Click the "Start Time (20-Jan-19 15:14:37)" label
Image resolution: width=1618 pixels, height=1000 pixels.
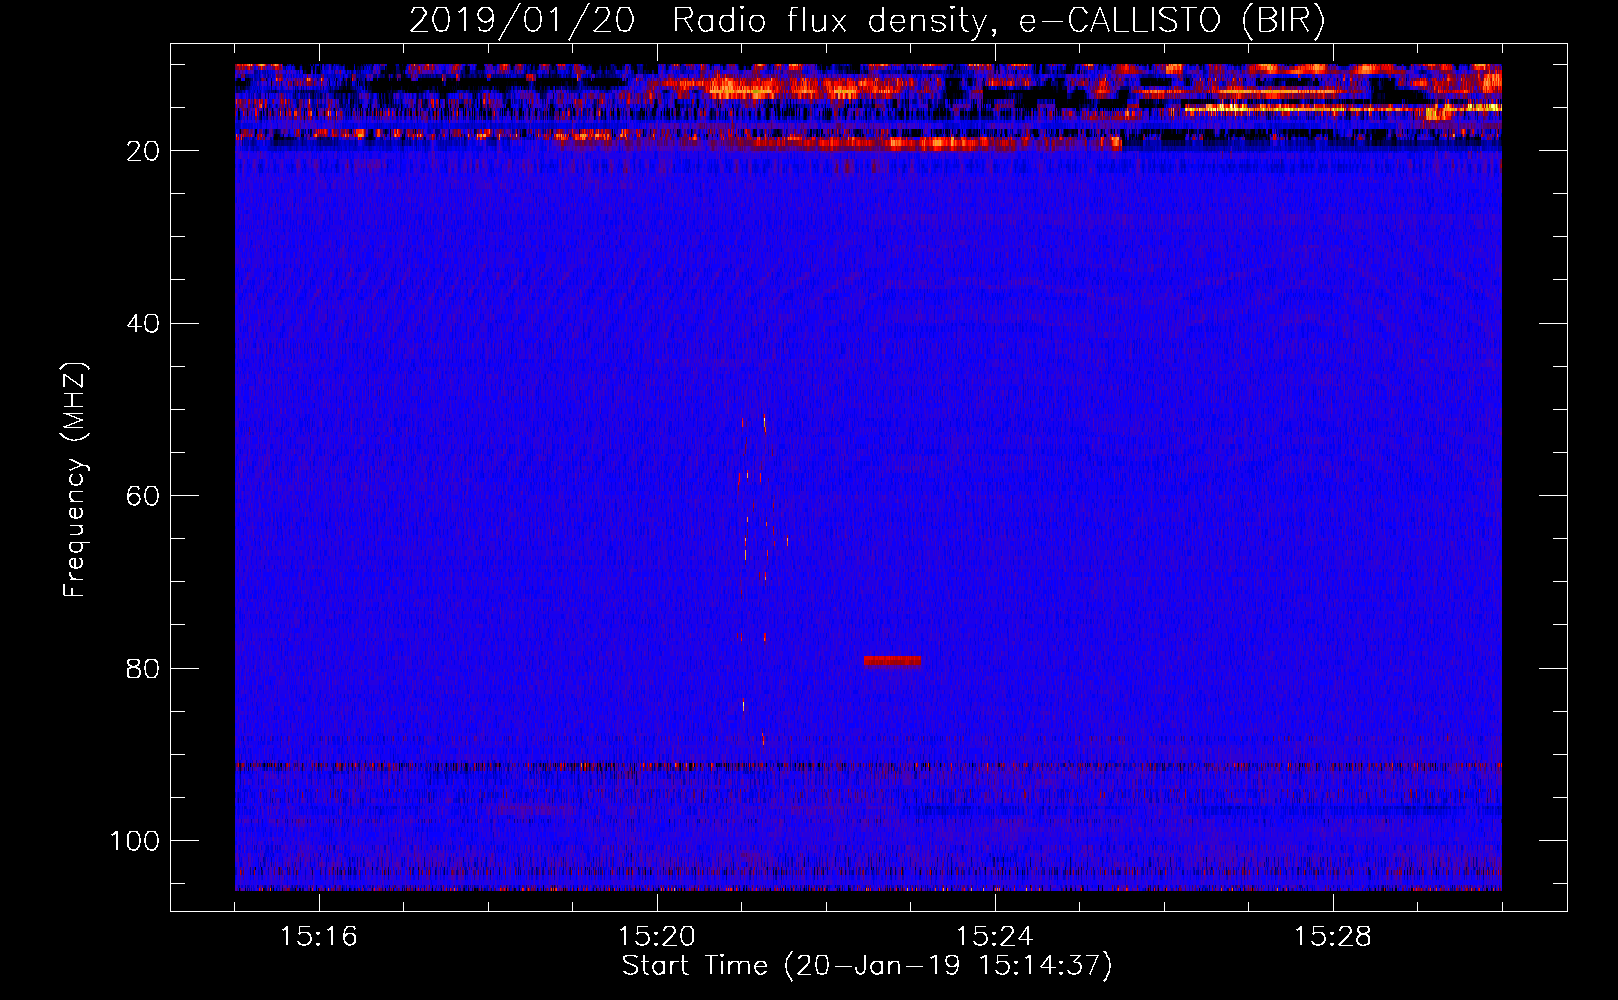click(867, 966)
